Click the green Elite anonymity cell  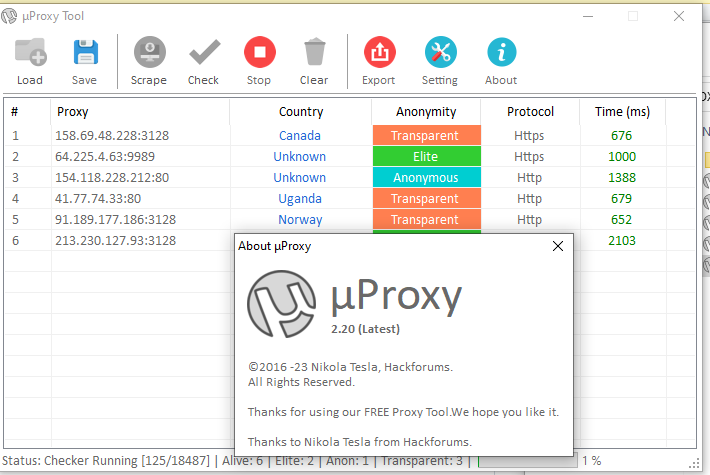[426, 157]
